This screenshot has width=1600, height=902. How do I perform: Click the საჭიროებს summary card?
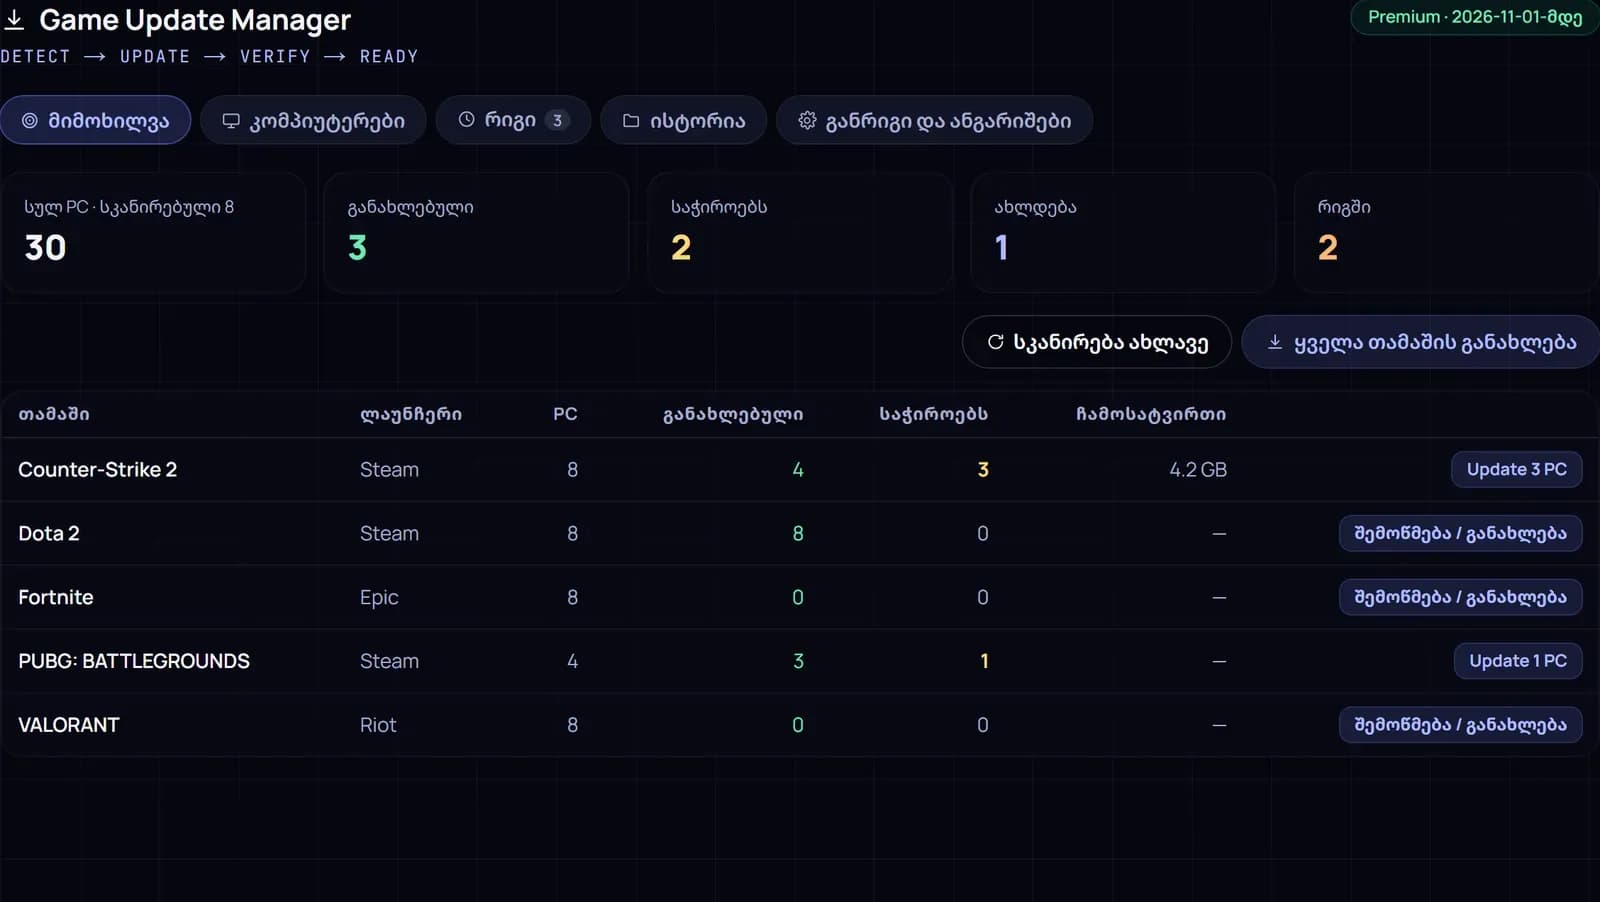coord(800,232)
